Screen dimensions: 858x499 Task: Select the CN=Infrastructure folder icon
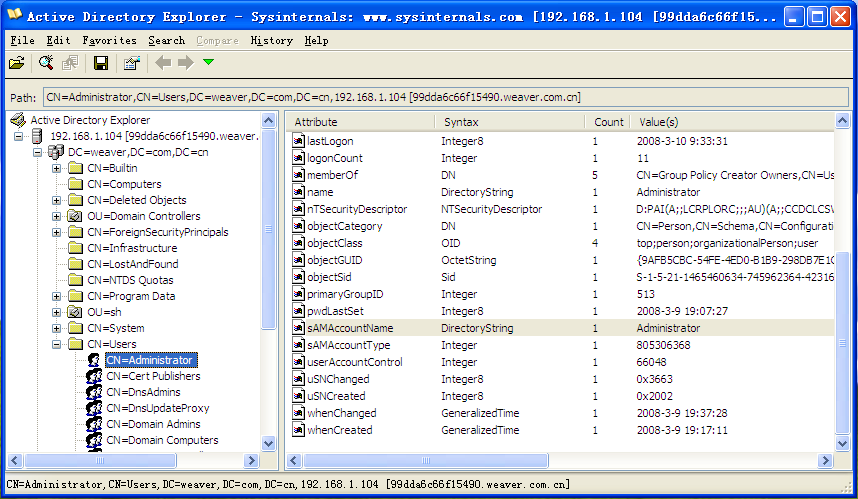pos(76,248)
